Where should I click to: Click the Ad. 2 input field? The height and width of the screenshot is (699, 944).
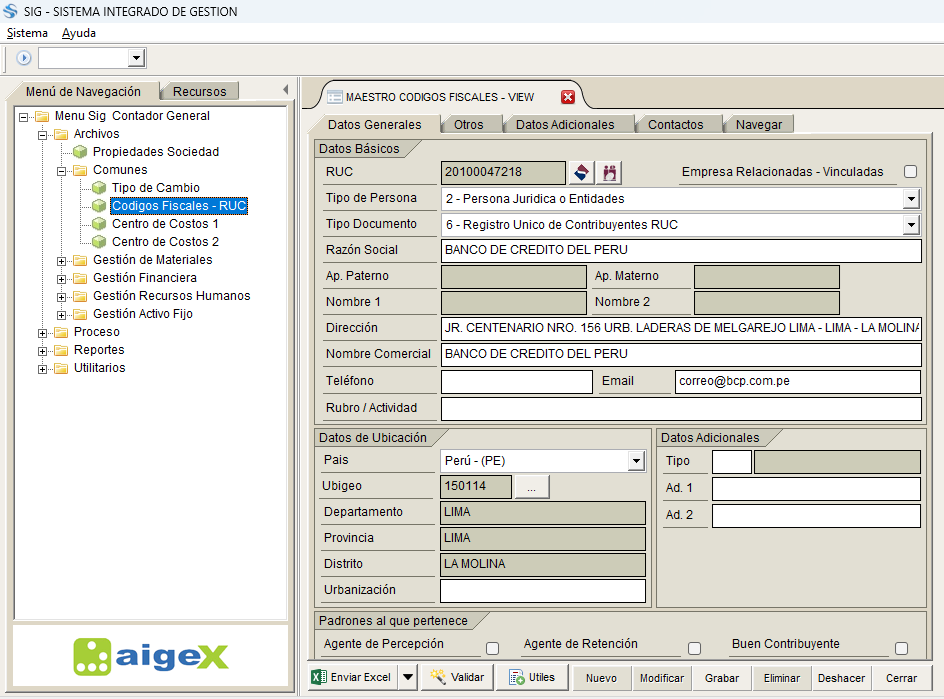(816, 516)
